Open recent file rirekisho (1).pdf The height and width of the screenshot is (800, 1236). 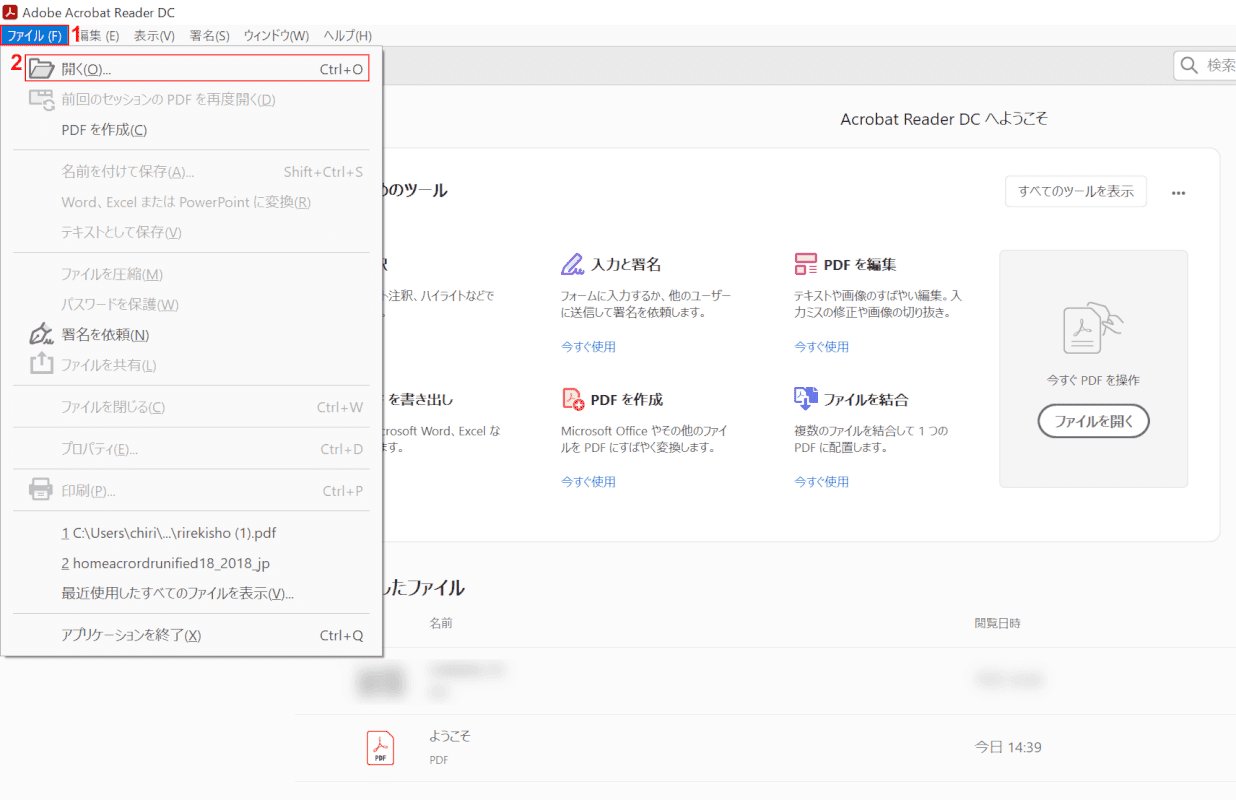click(x=169, y=533)
